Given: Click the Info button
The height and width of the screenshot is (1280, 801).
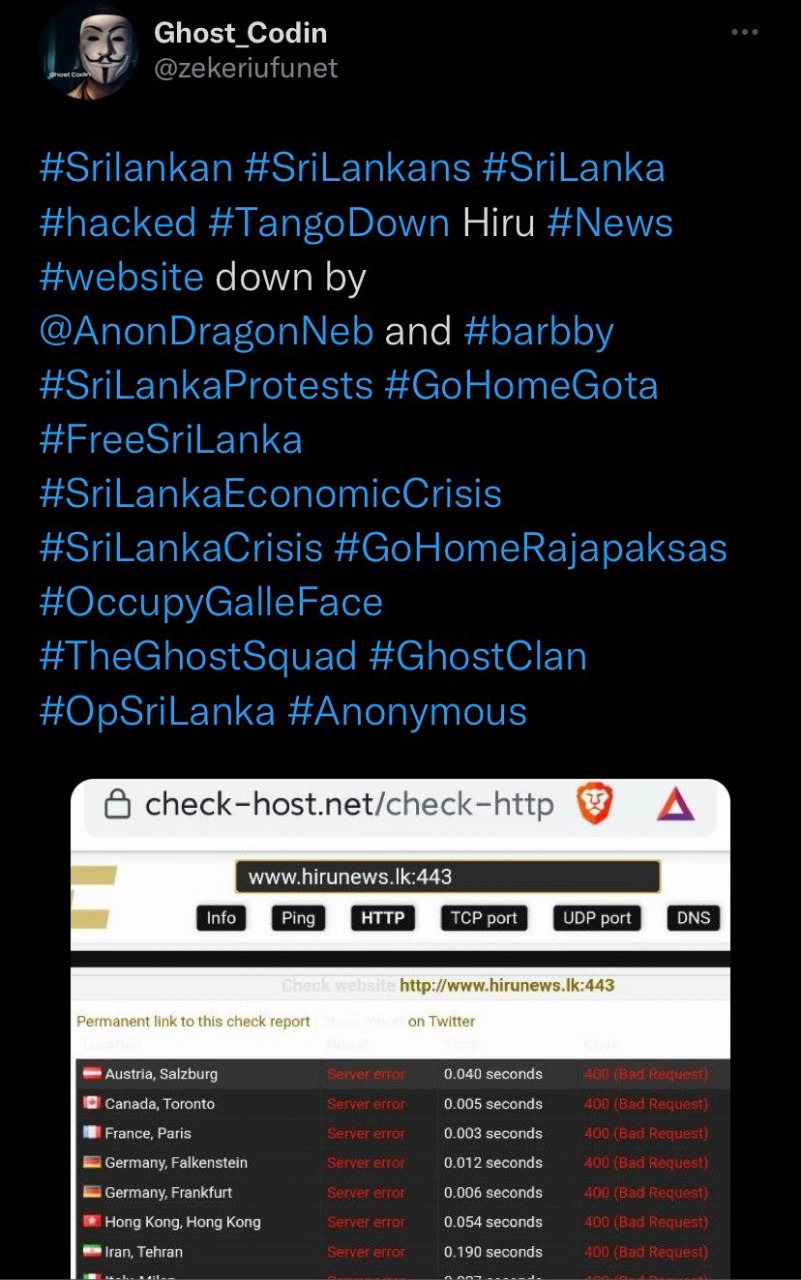Looking at the screenshot, I should pos(221,918).
